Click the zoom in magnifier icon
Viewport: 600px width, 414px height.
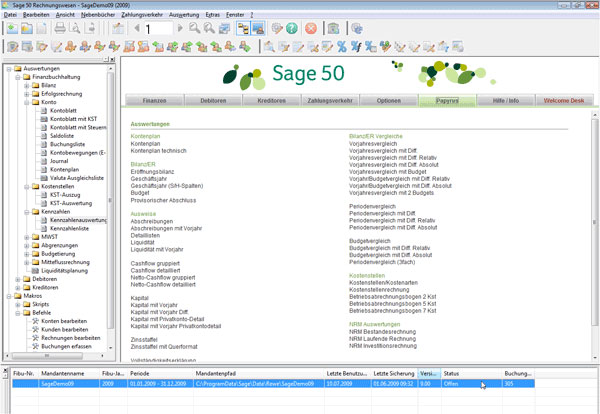pos(194,28)
